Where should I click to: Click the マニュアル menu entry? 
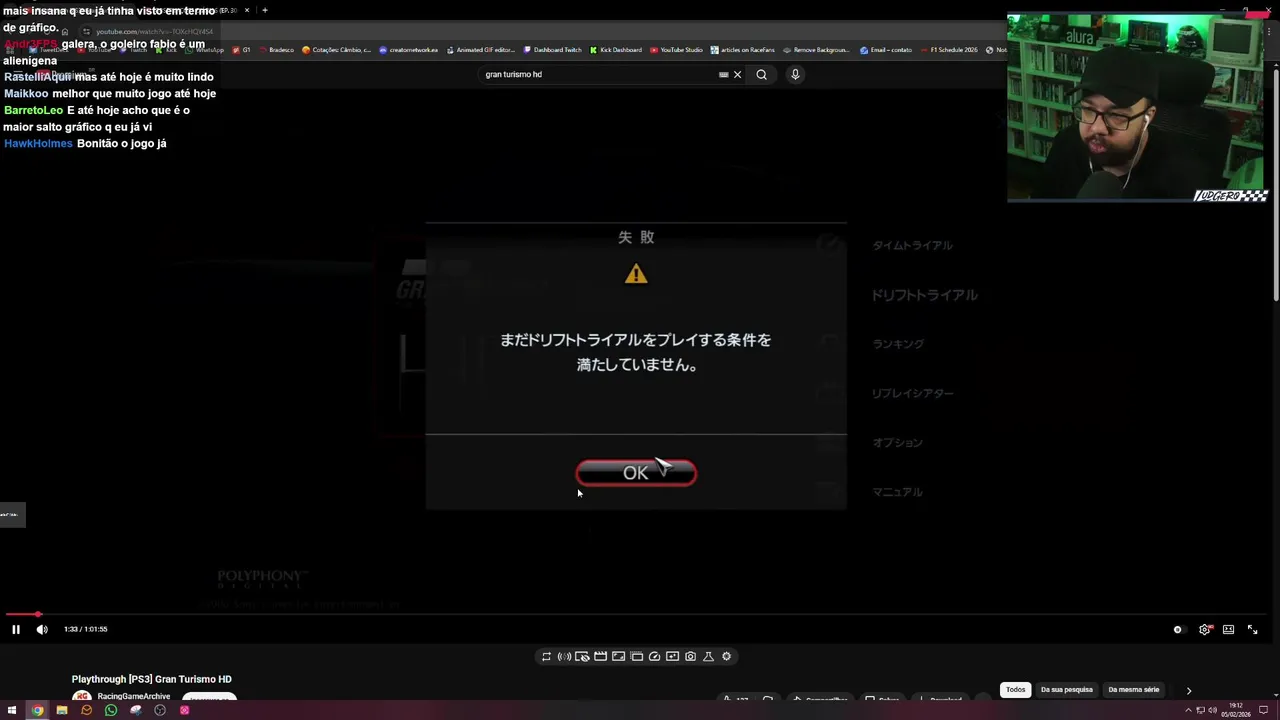coord(897,492)
